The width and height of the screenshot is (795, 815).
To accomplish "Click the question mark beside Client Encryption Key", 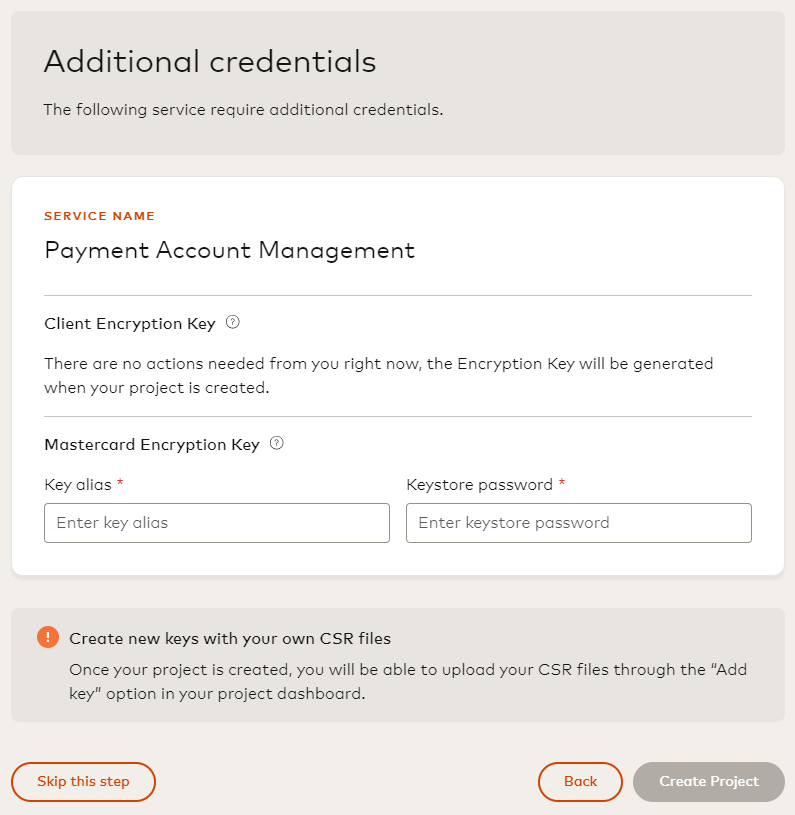I will [x=233, y=322].
